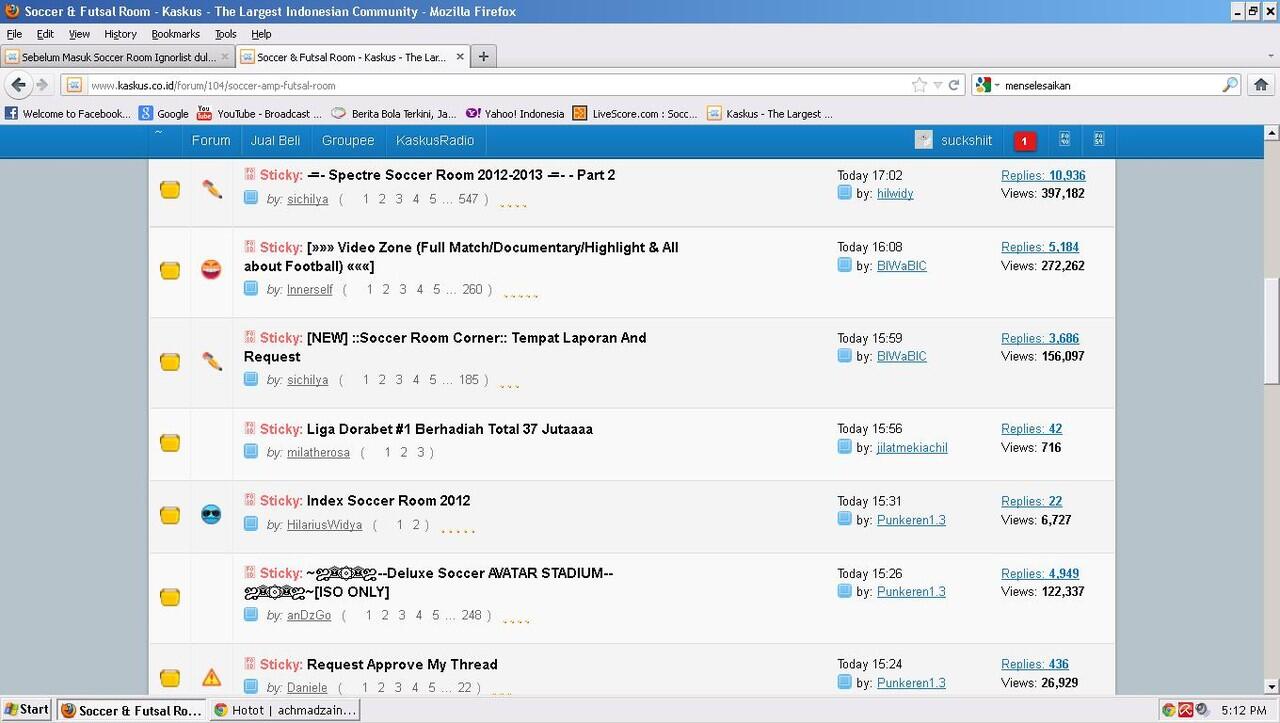Viewport: 1280px width, 723px height.
Task: Open last page 547 of Spectre thread
Action: (468, 199)
